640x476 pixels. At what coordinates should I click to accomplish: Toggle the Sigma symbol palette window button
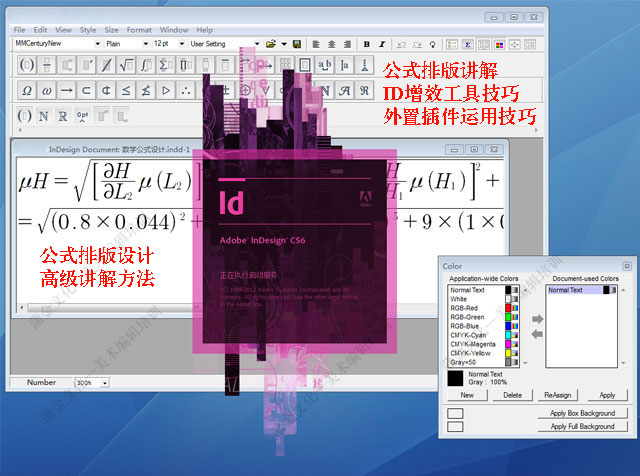[468, 44]
